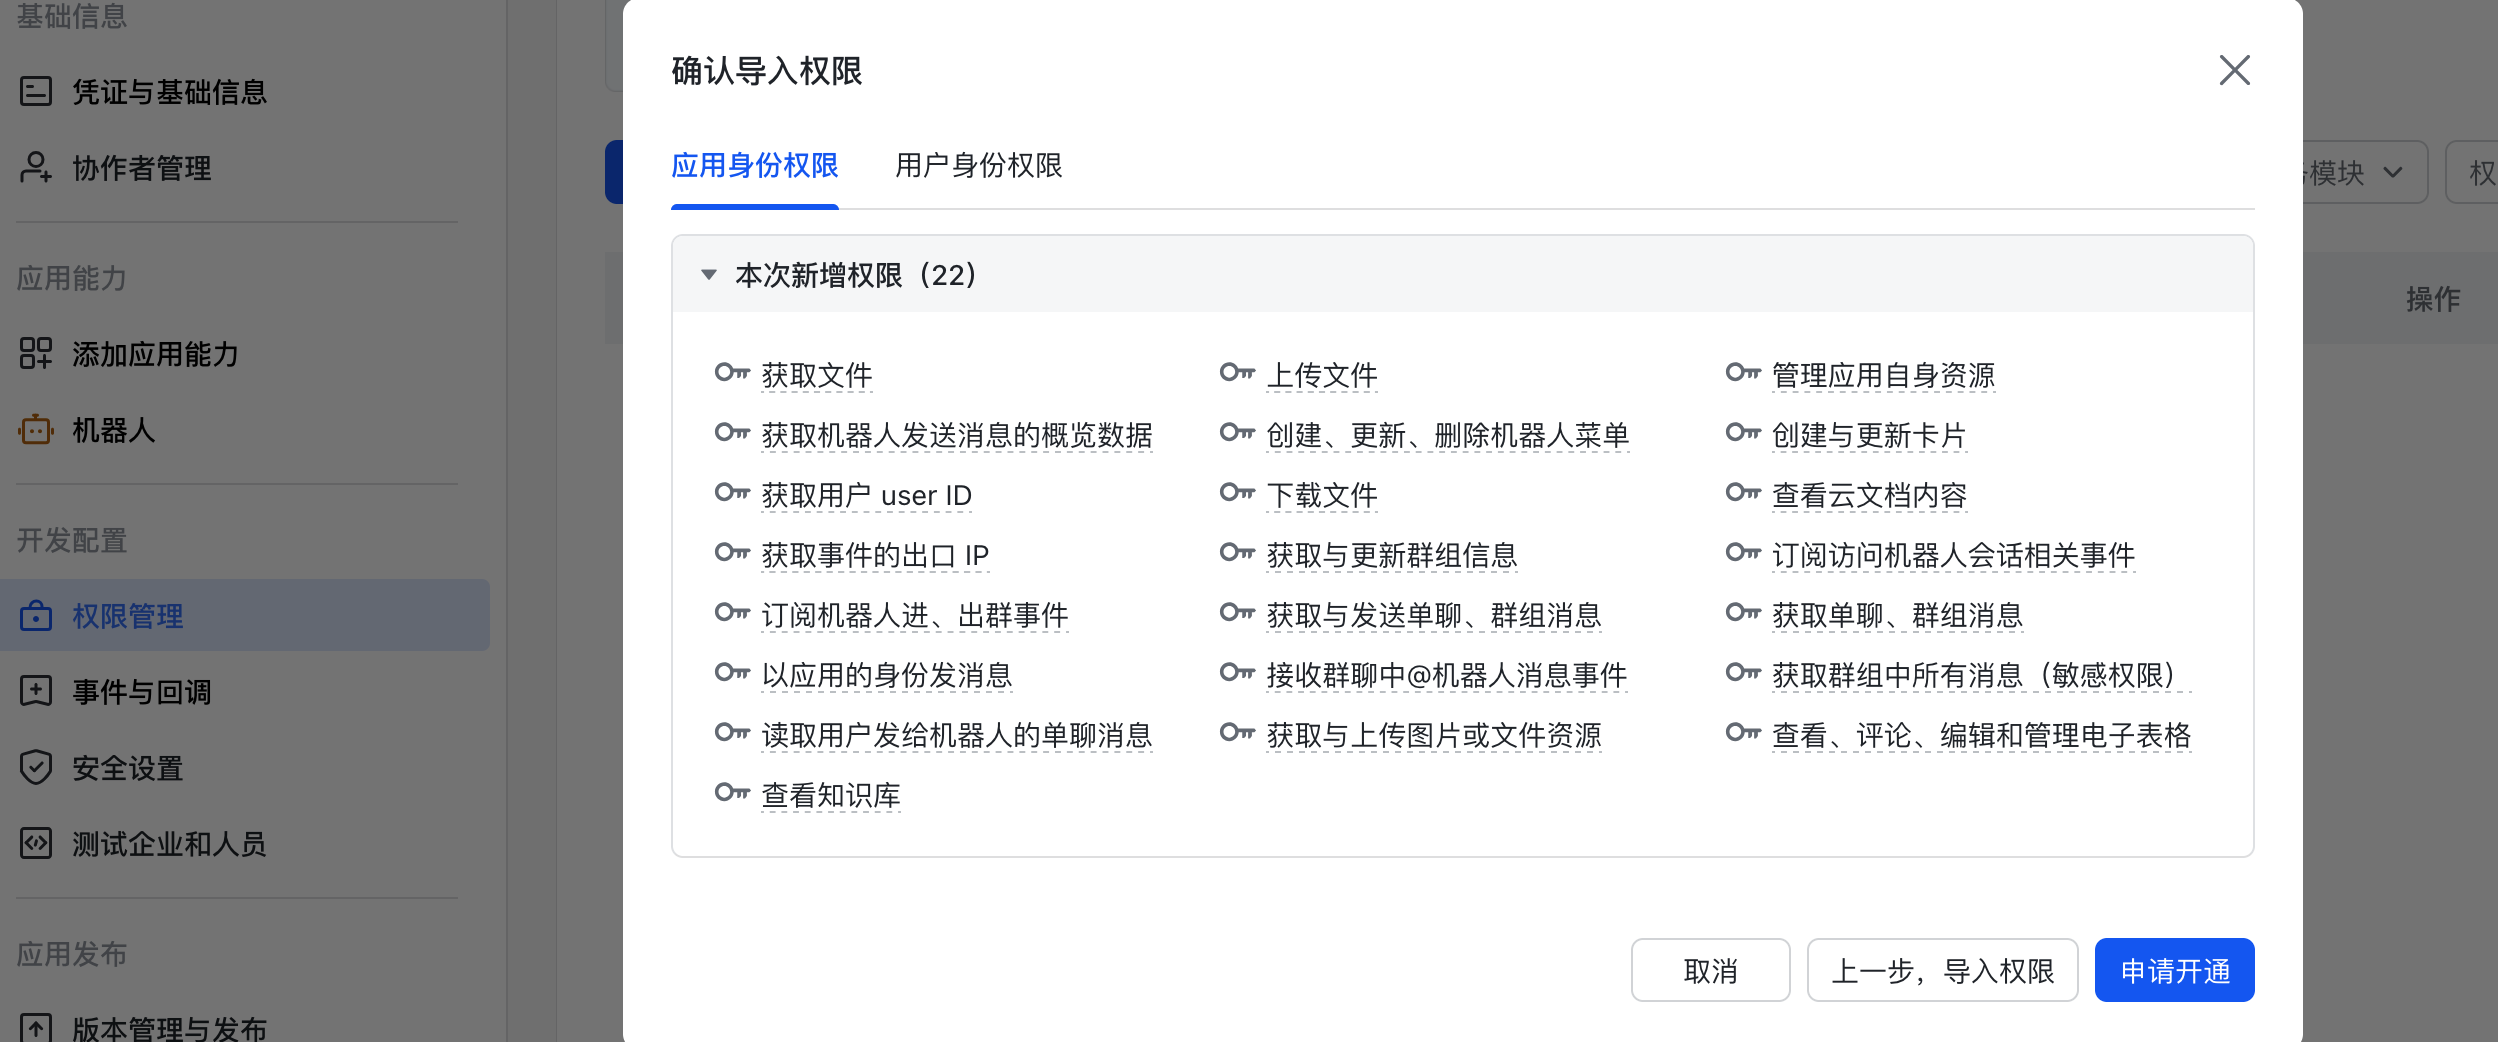Click the 取消 button
This screenshot has width=2498, height=1042.
click(1710, 970)
